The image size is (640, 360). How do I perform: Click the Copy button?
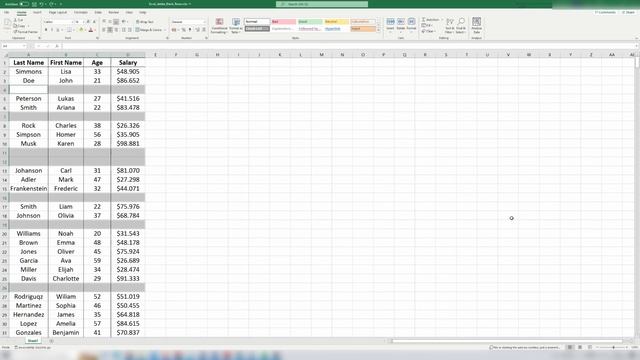[x=20, y=26]
